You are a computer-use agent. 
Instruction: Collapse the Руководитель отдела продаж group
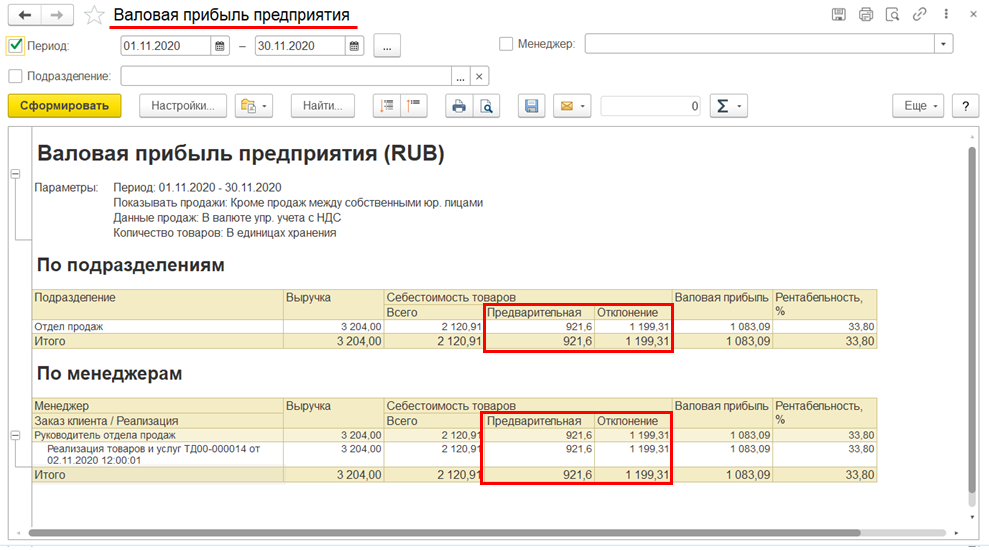click(15, 435)
